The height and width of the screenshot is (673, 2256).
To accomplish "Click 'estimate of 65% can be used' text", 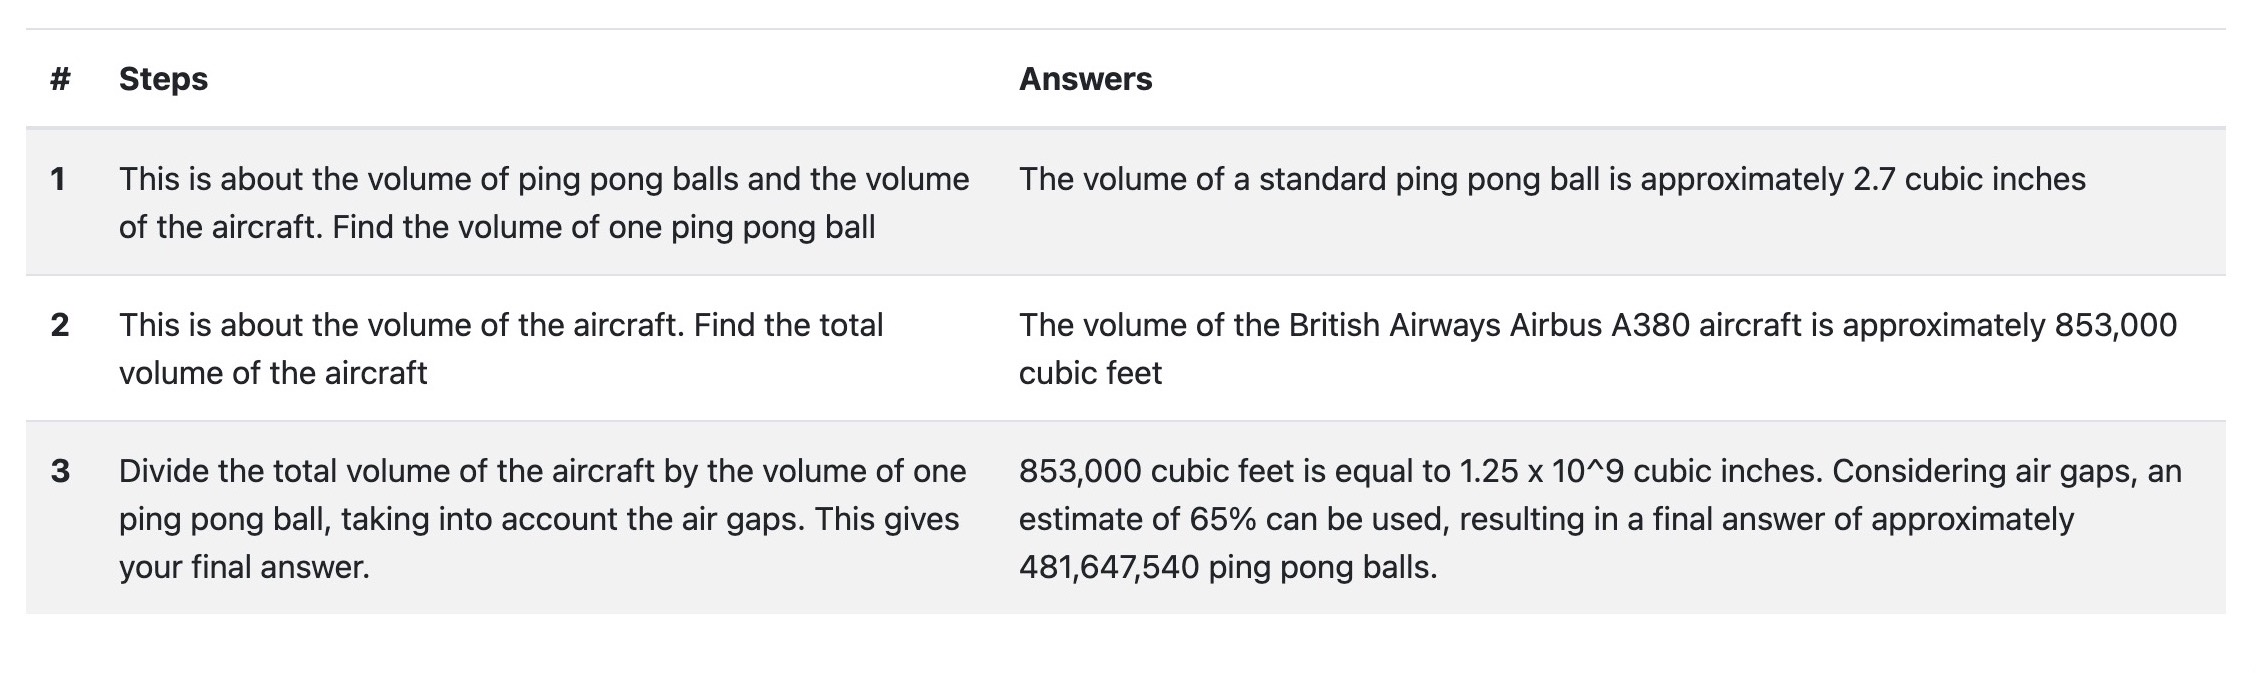I will coord(1217,519).
